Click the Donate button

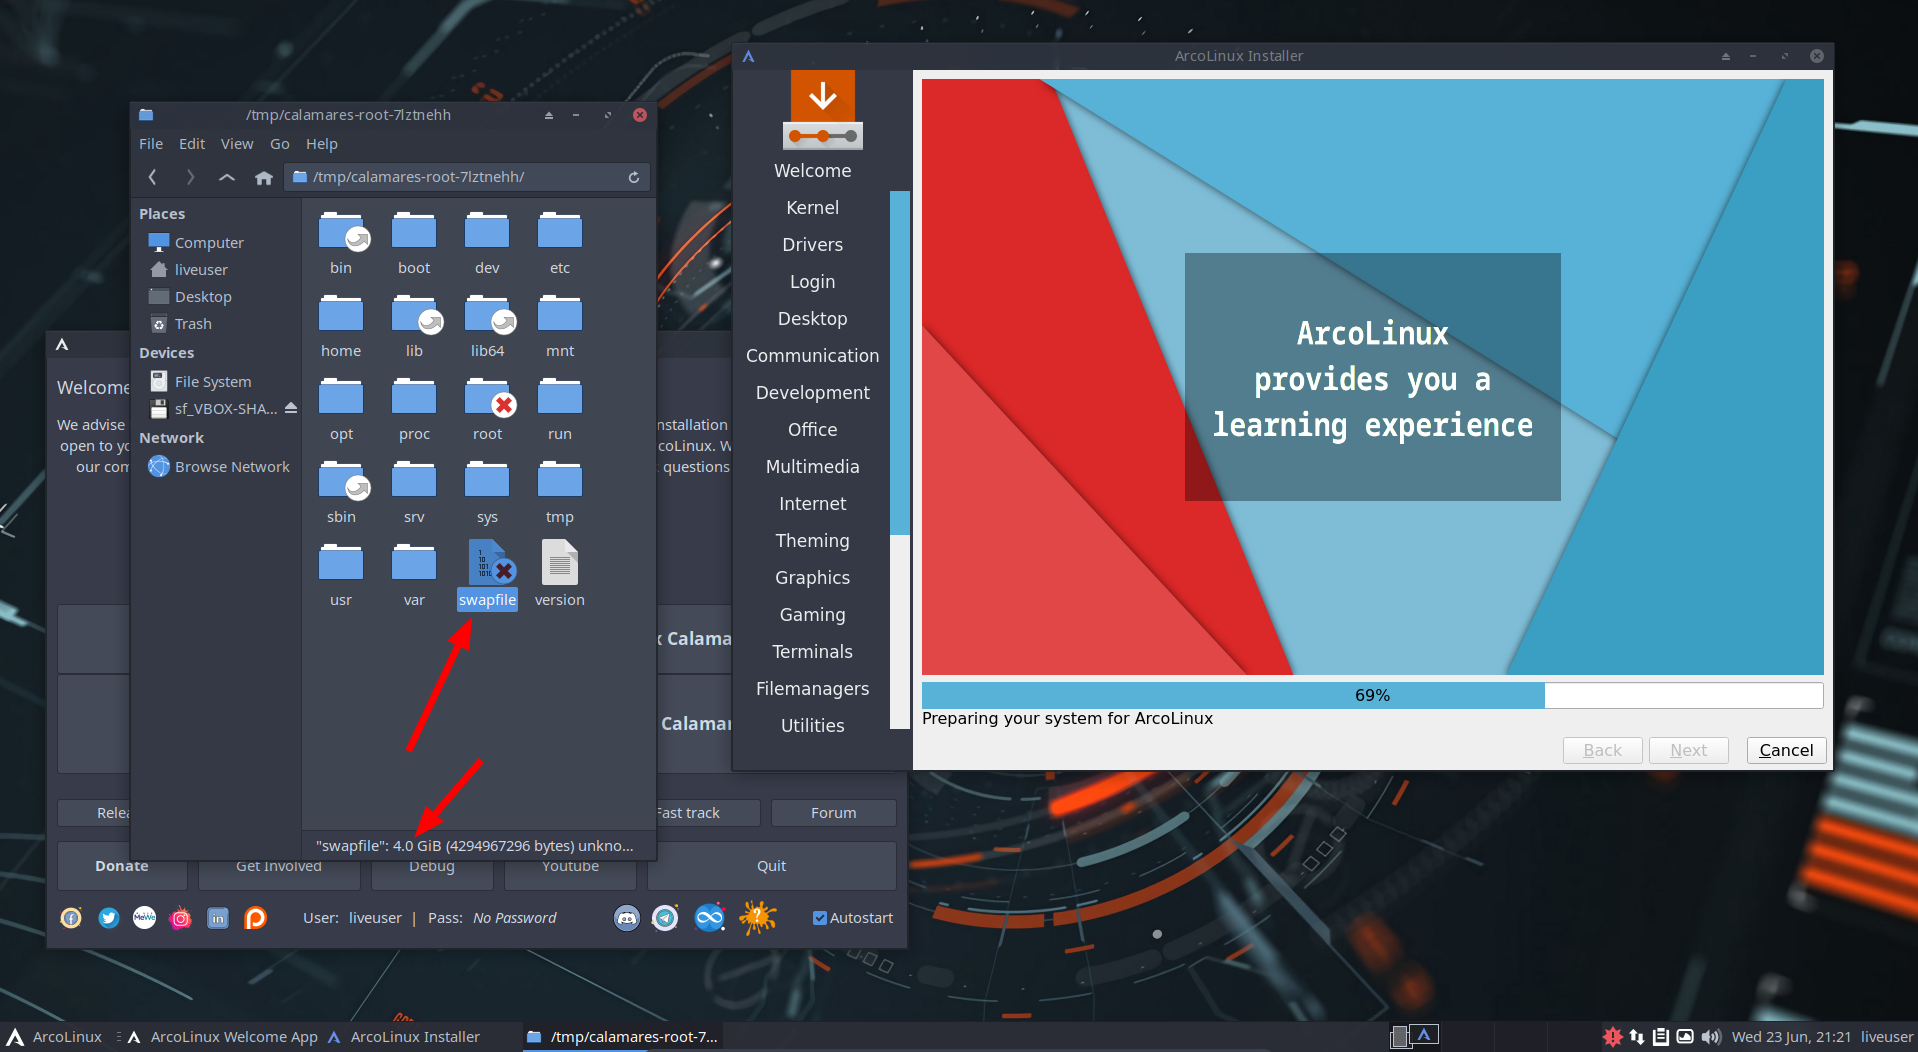(122, 866)
